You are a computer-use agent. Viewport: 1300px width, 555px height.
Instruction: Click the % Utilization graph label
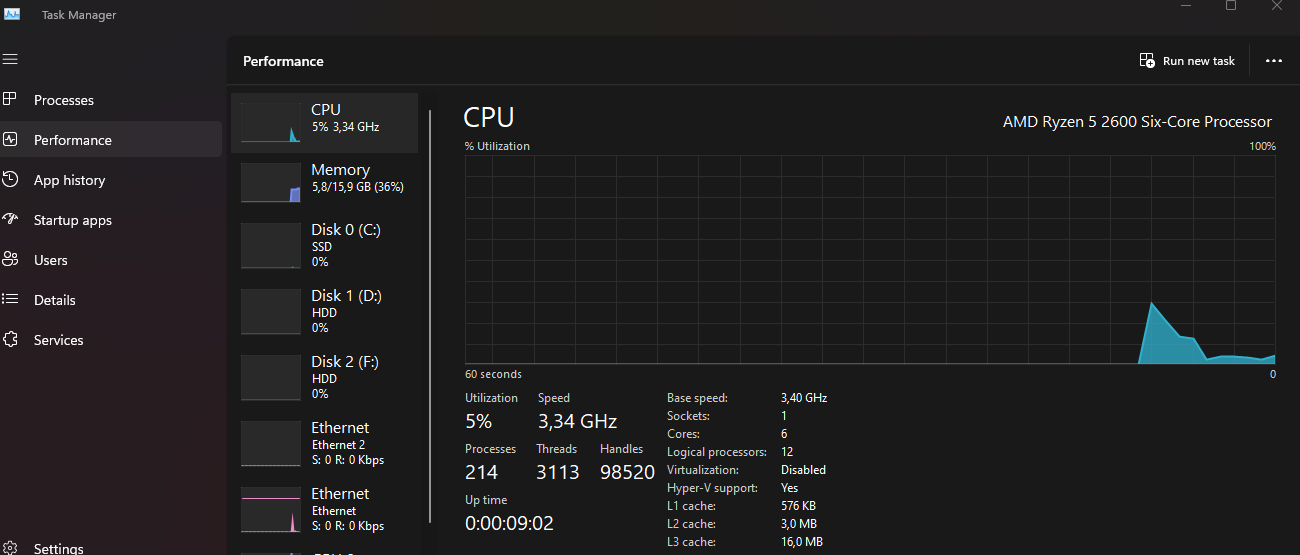pyautogui.click(x=497, y=146)
